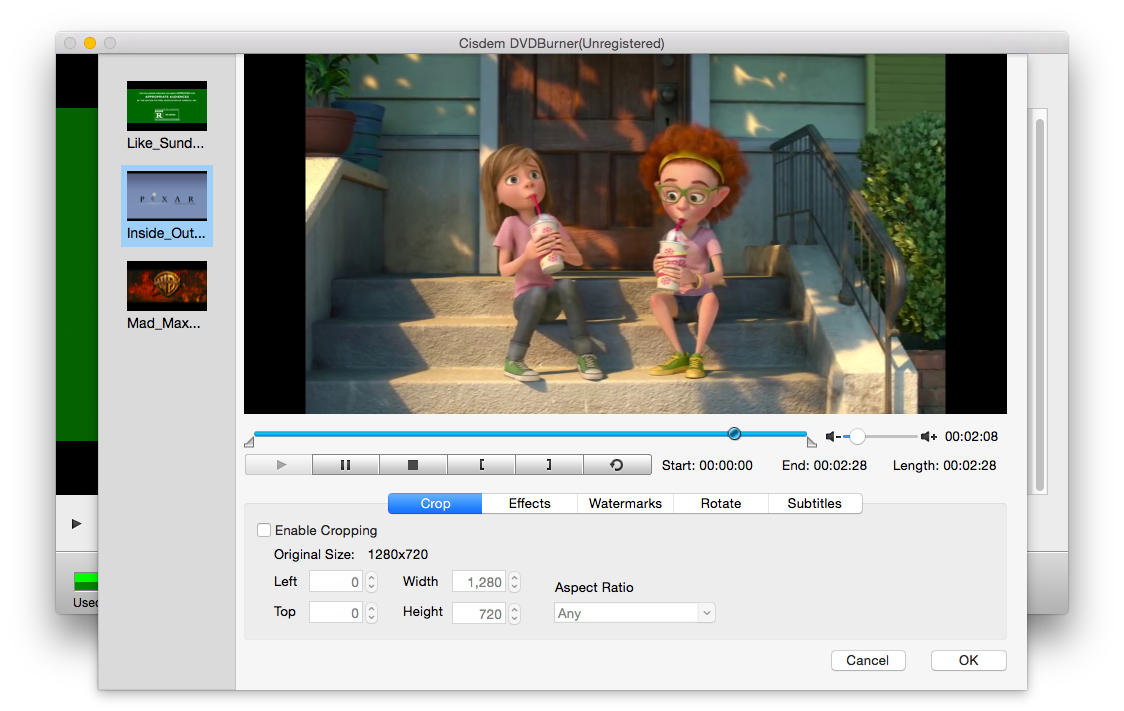Click the left trim marker on the timeline

click(x=249, y=442)
